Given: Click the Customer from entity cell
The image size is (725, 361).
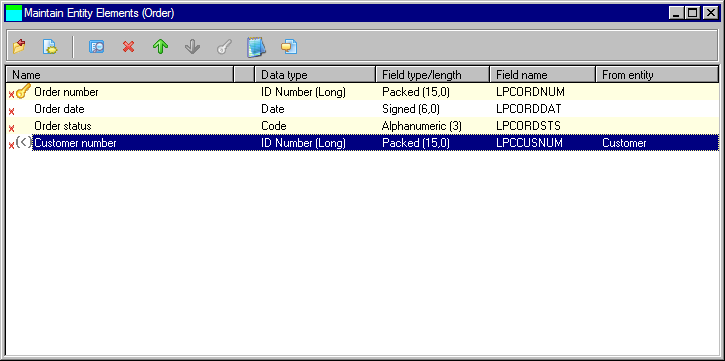Looking at the screenshot, I should click(x=624, y=143).
